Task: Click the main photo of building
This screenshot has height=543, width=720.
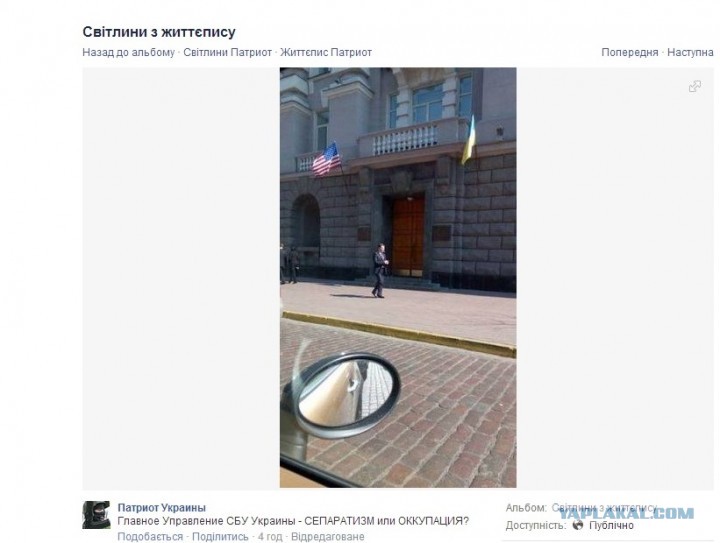Action: [x=398, y=277]
